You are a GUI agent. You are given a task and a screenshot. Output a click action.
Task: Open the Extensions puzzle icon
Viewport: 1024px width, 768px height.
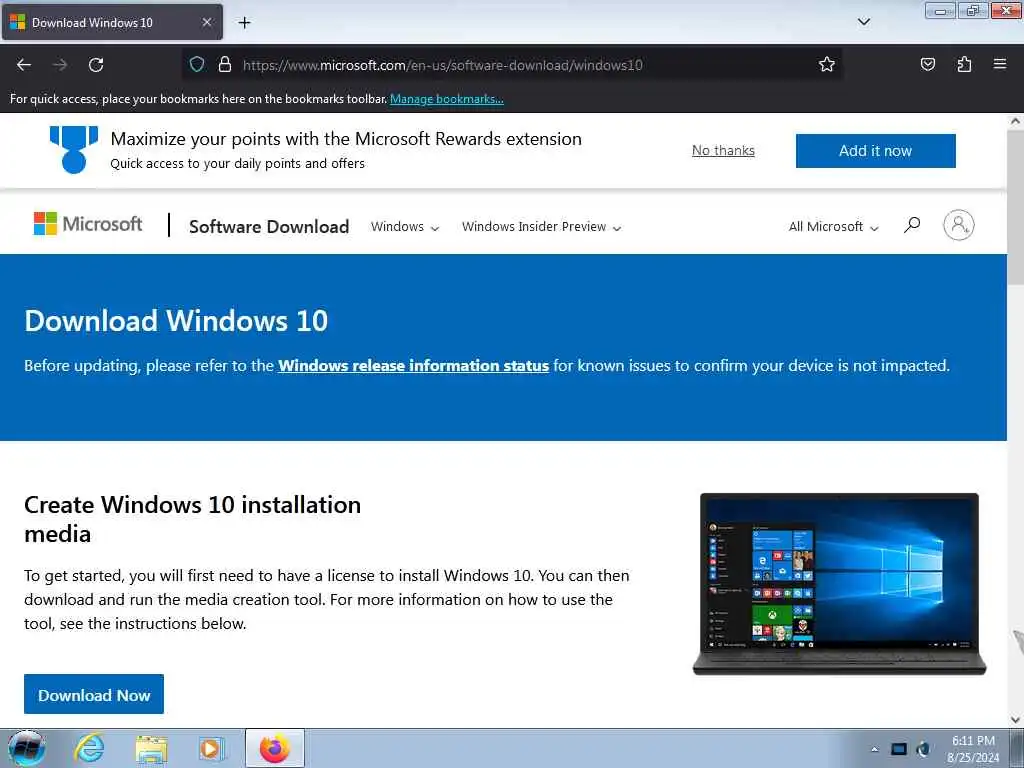pos(964,64)
